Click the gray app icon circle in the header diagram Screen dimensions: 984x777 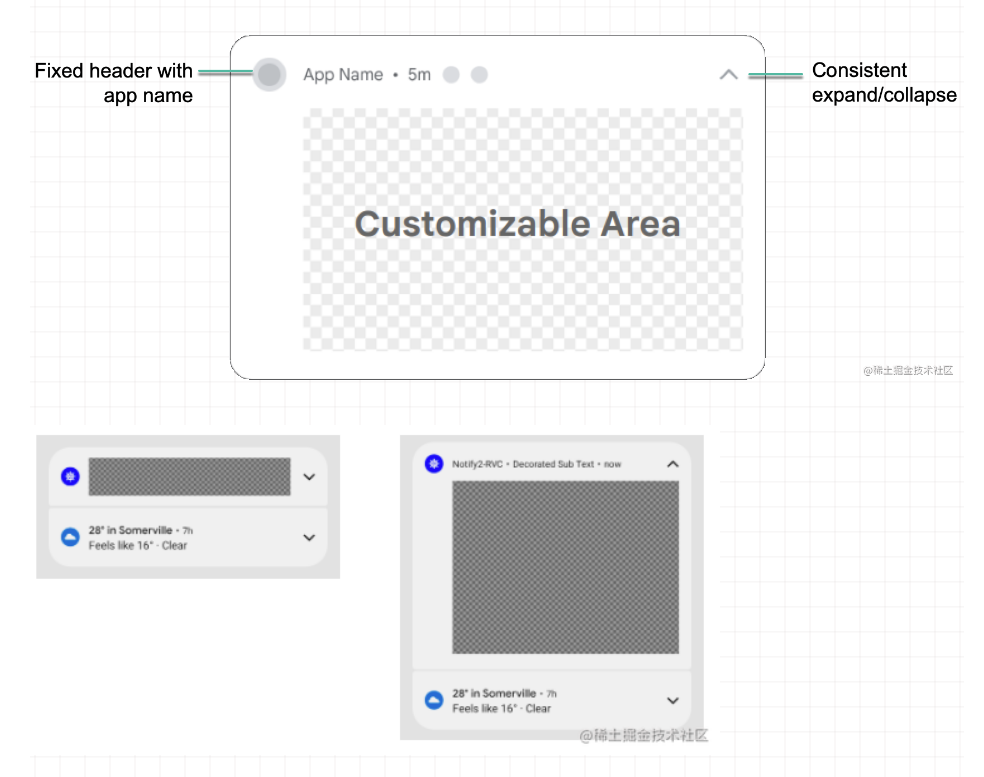(269, 75)
